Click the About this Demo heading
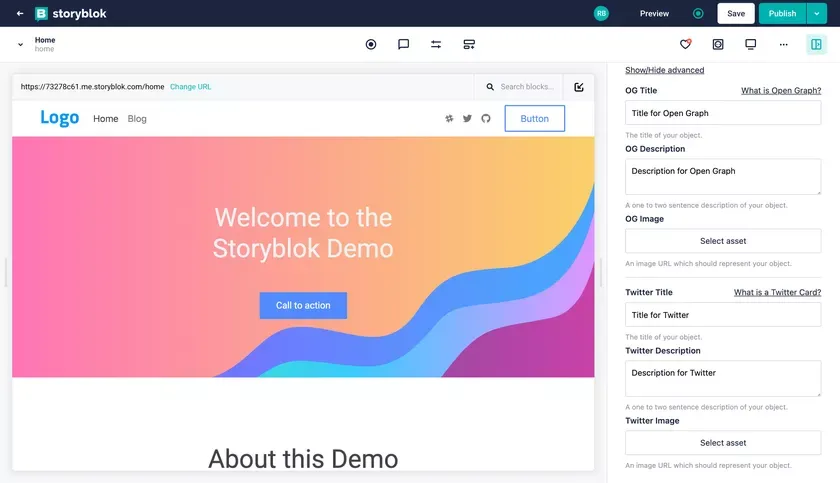 303,459
